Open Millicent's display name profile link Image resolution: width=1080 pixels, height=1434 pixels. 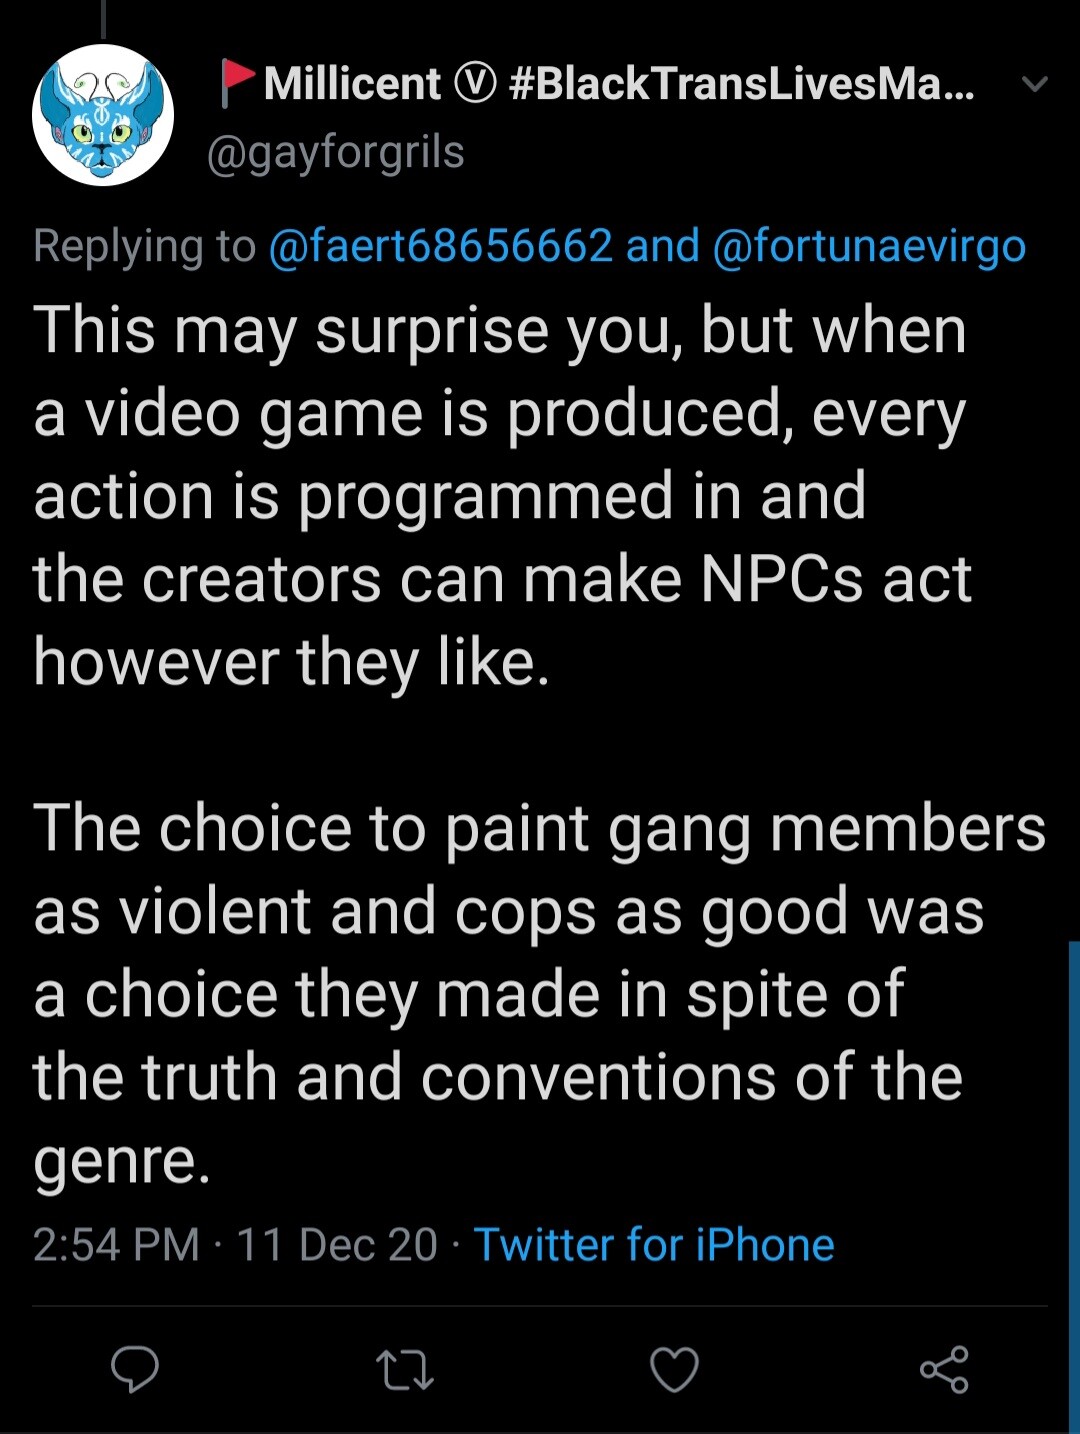tap(352, 84)
